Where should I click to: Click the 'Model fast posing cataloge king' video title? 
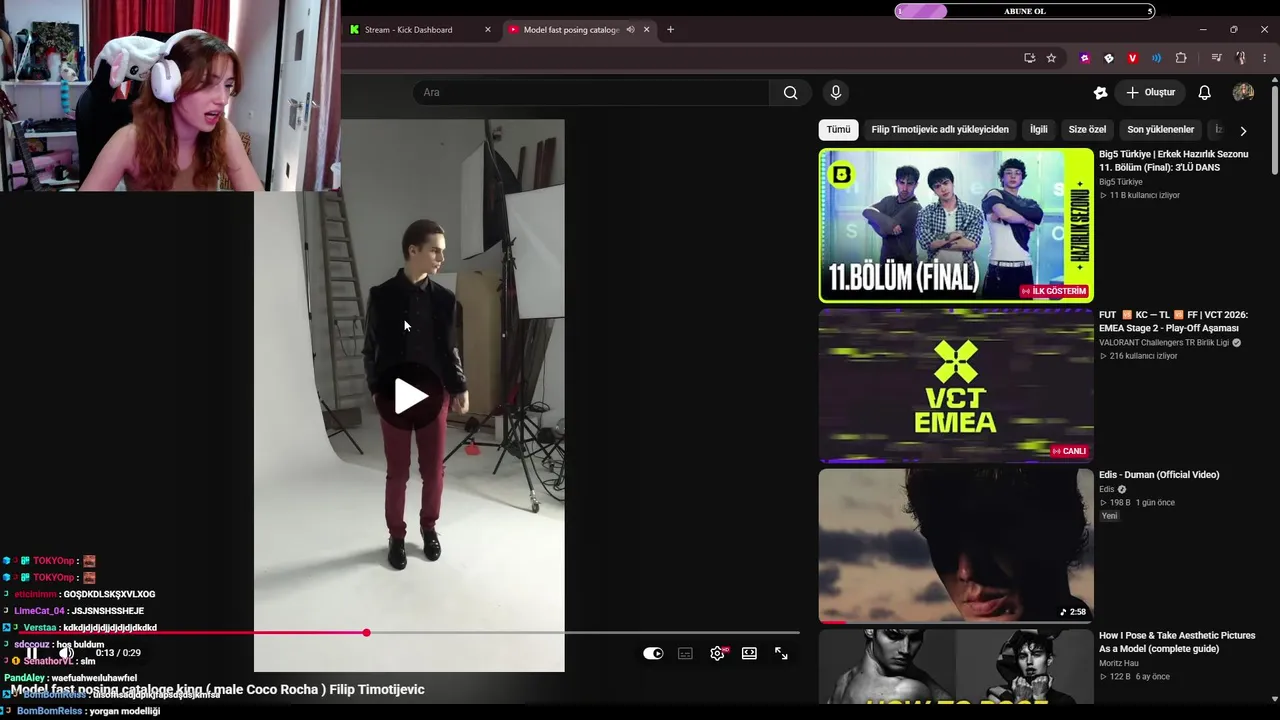[x=218, y=689]
